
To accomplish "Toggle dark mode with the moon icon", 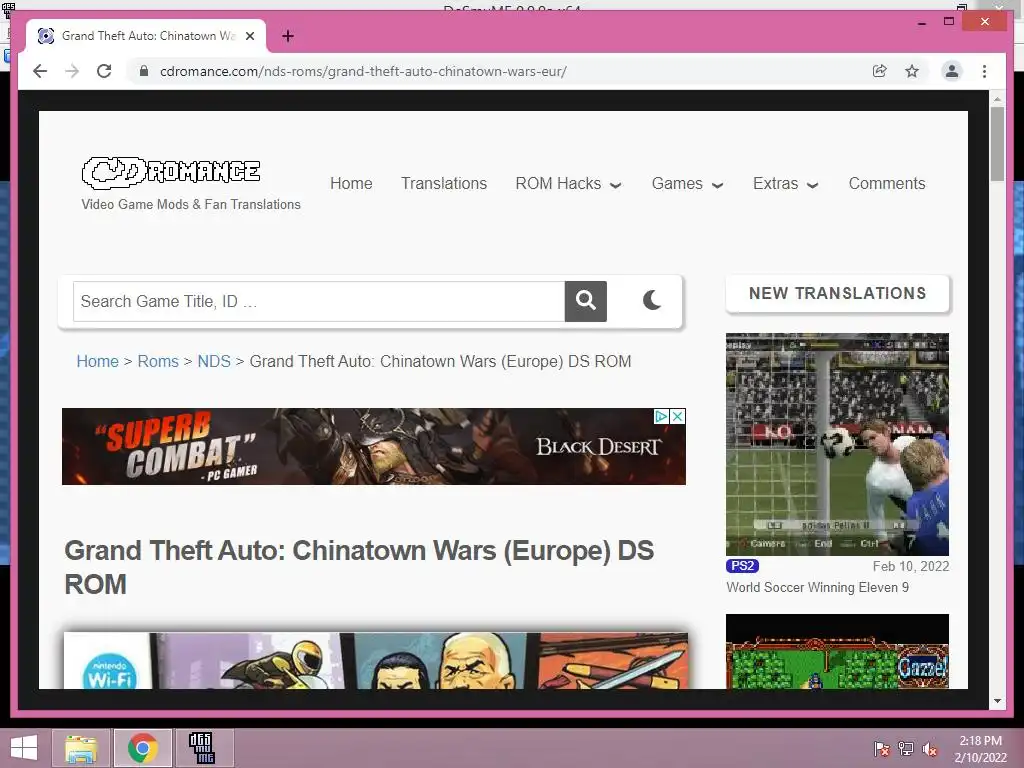I will click(x=652, y=300).
